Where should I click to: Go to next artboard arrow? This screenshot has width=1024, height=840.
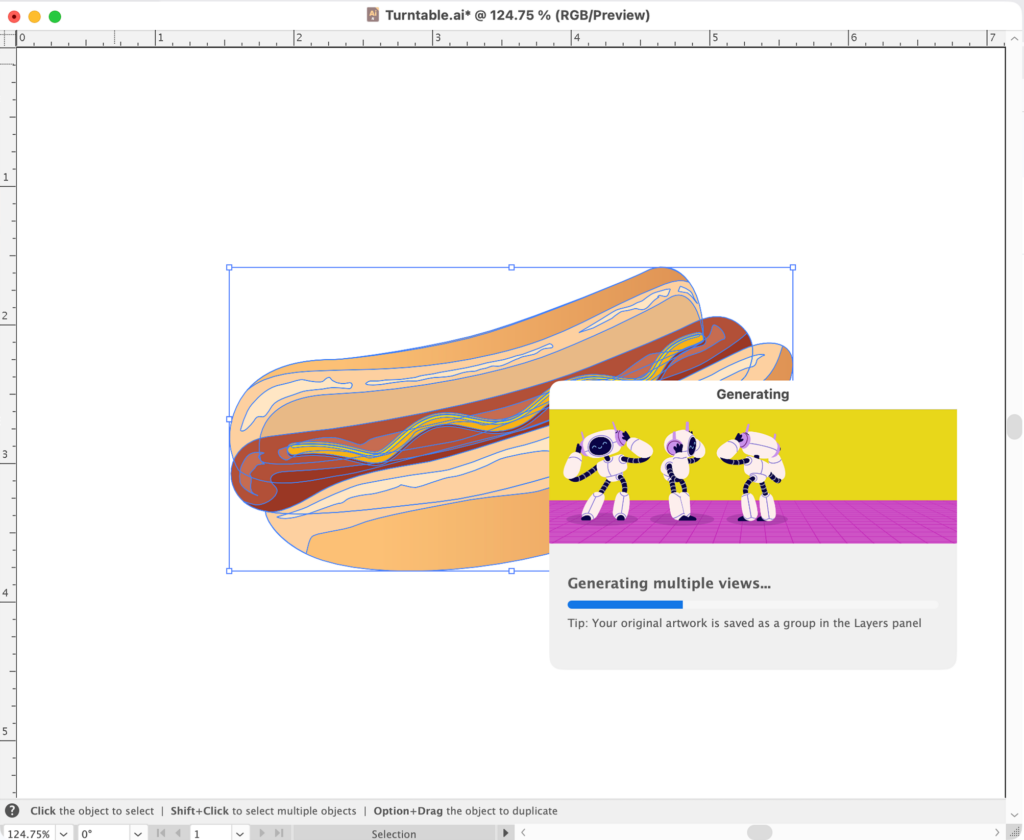pos(262,833)
